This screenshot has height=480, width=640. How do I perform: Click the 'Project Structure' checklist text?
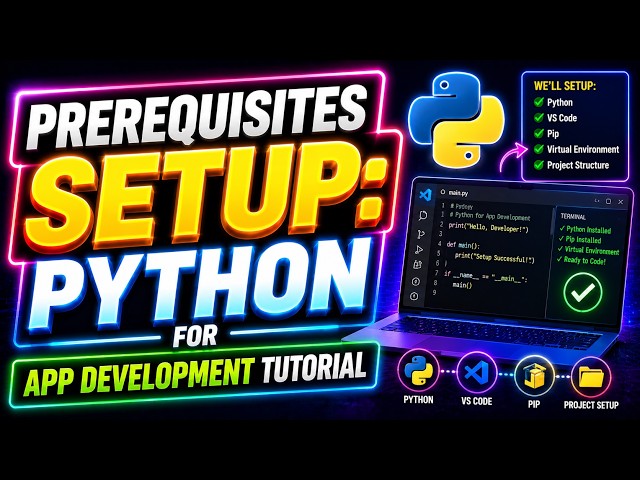pos(578,165)
